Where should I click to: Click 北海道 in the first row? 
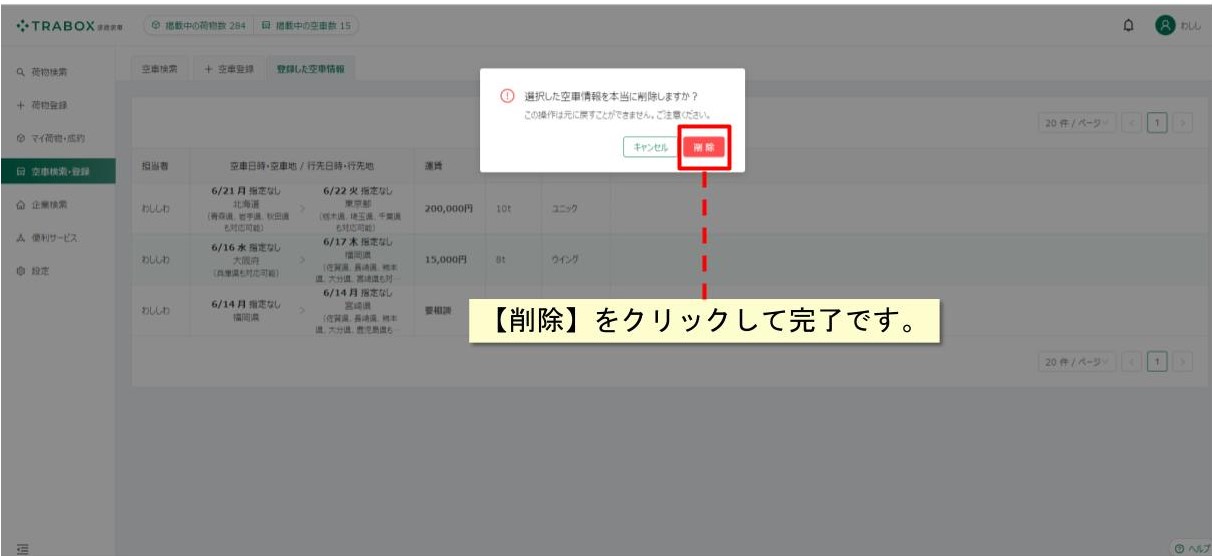246,203
